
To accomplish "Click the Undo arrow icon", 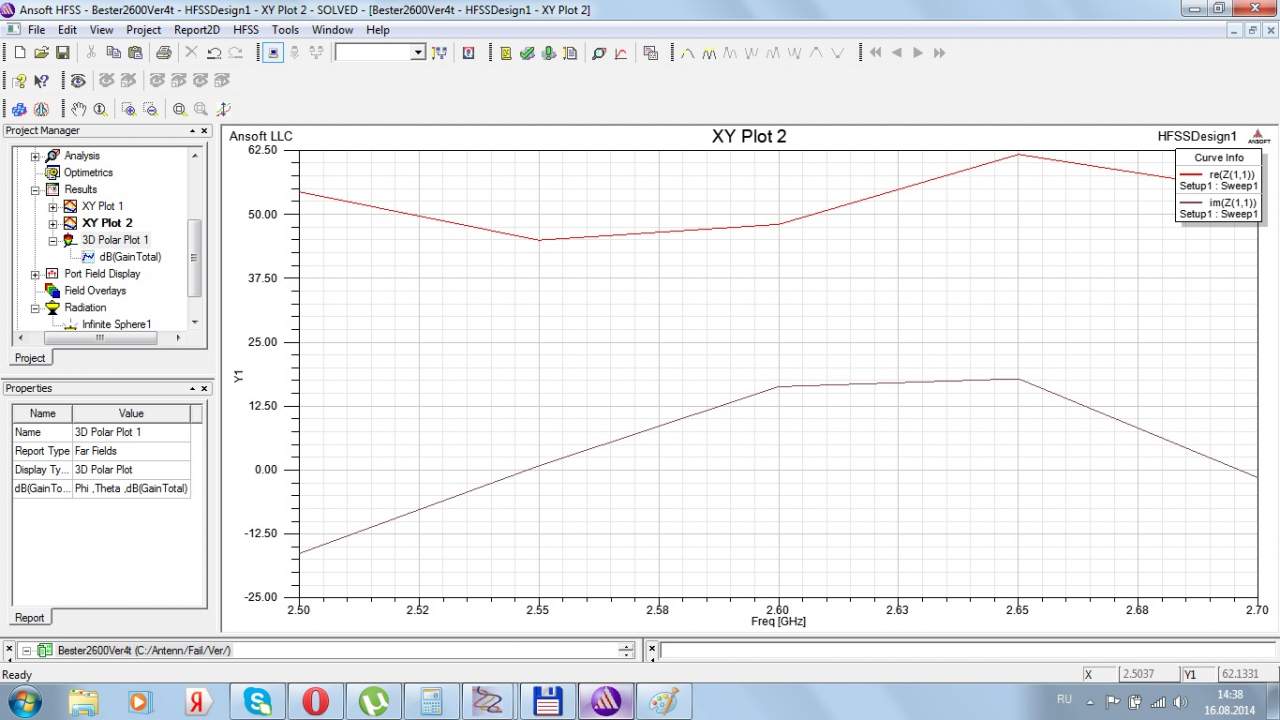I will (x=213, y=53).
